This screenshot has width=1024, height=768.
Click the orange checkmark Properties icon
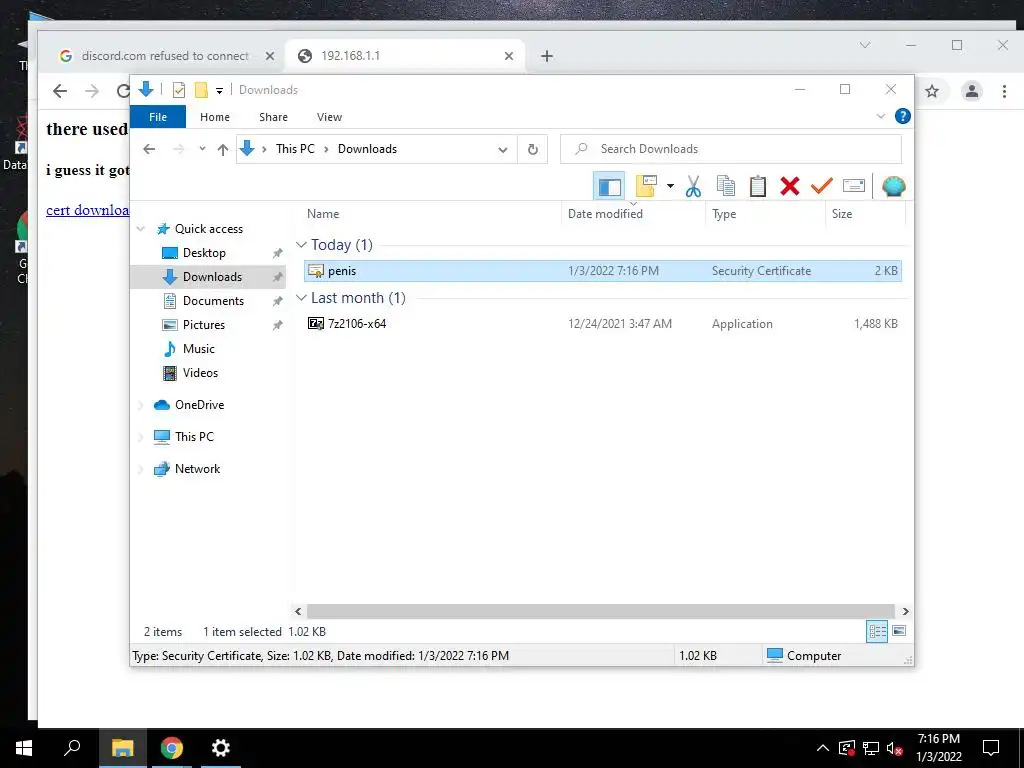click(x=822, y=187)
